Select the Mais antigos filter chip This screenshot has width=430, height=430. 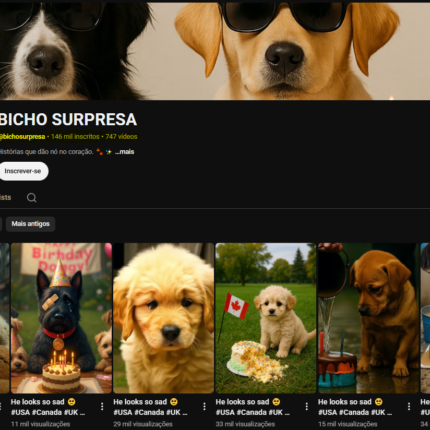(31, 224)
